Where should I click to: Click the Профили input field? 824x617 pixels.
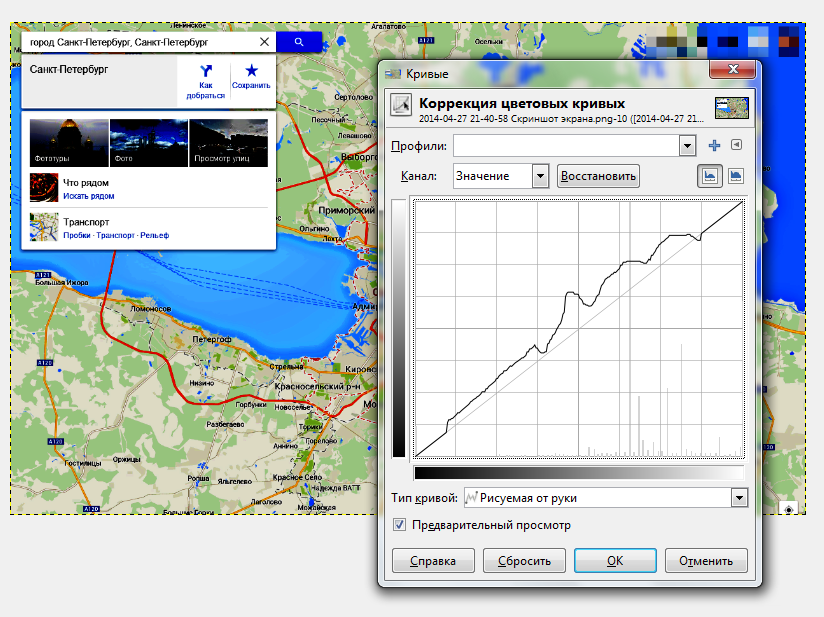[566, 146]
